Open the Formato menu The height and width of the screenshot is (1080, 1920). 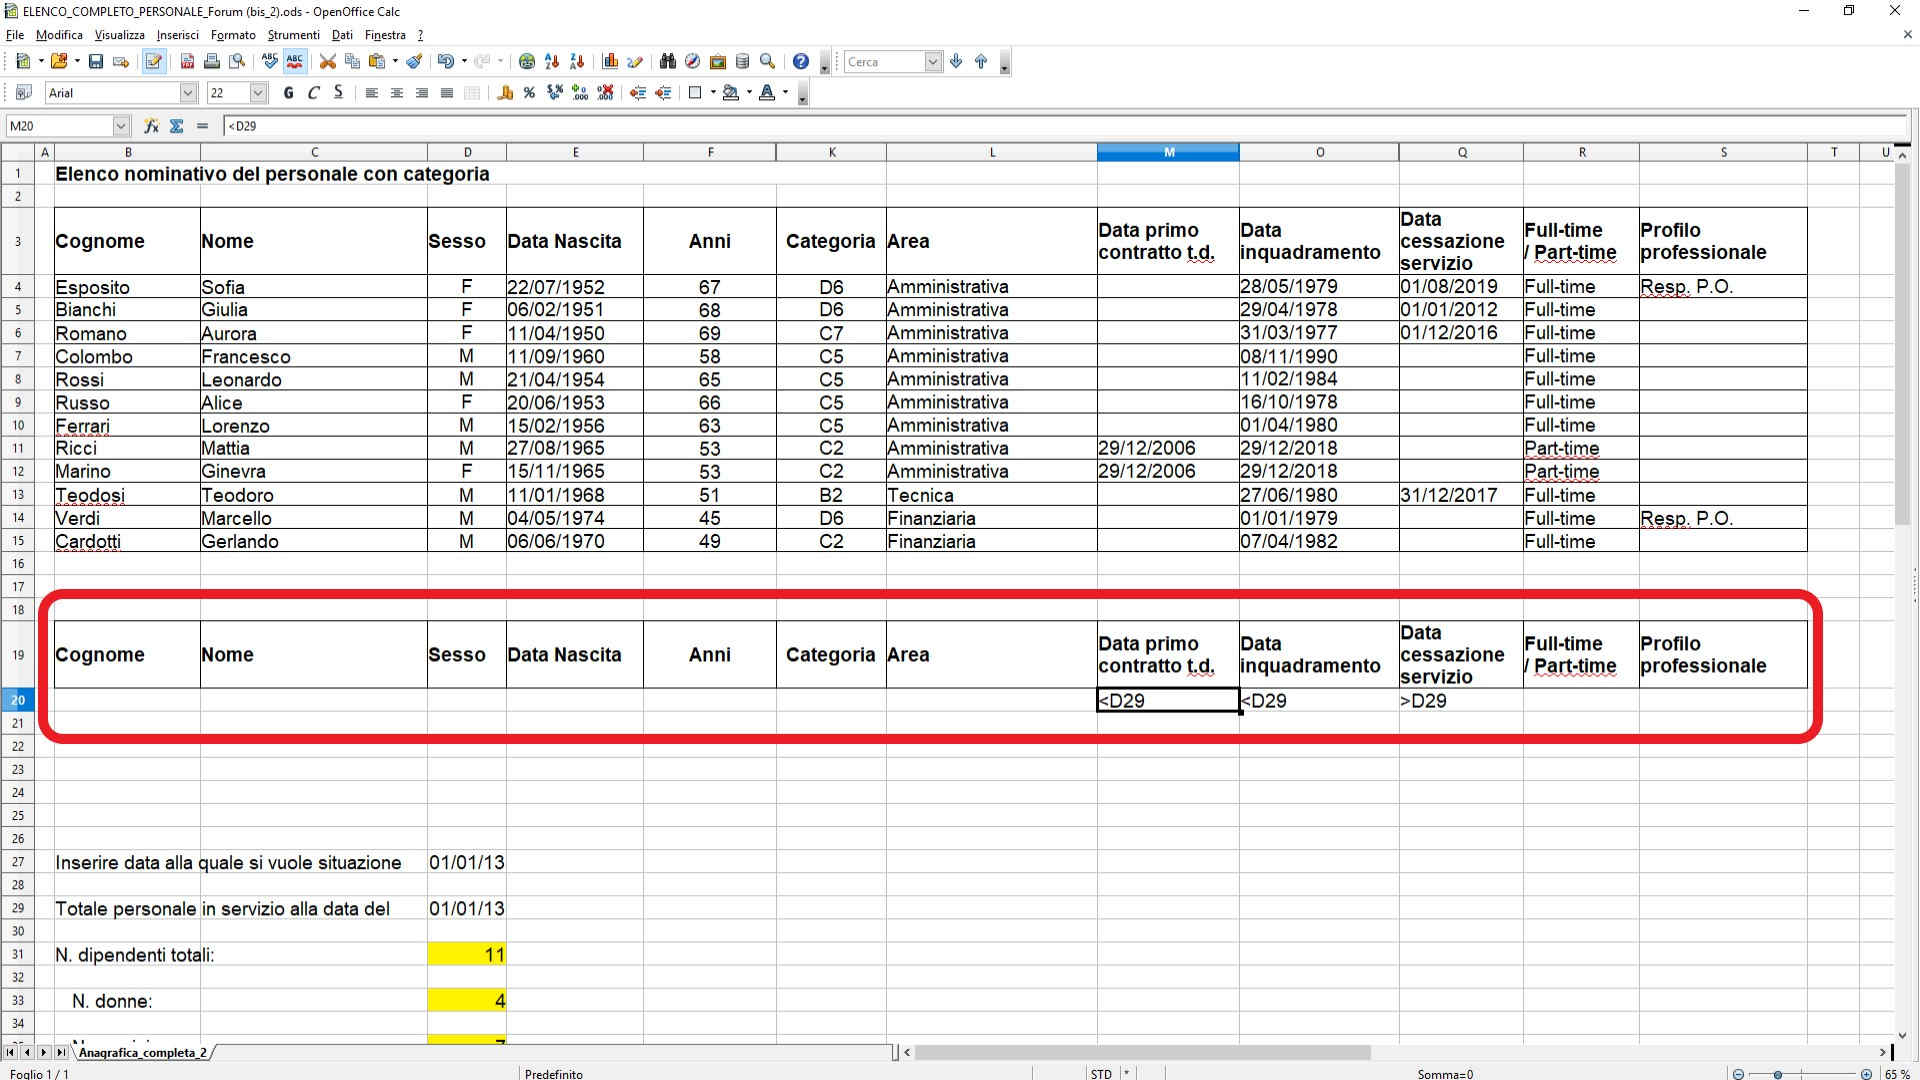(233, 35)
